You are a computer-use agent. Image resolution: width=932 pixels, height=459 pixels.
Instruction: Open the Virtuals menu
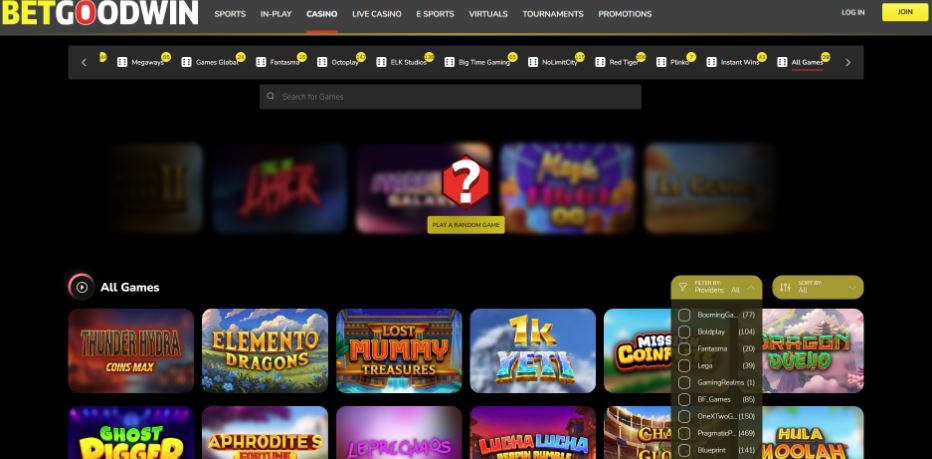[x=488, y=14]
